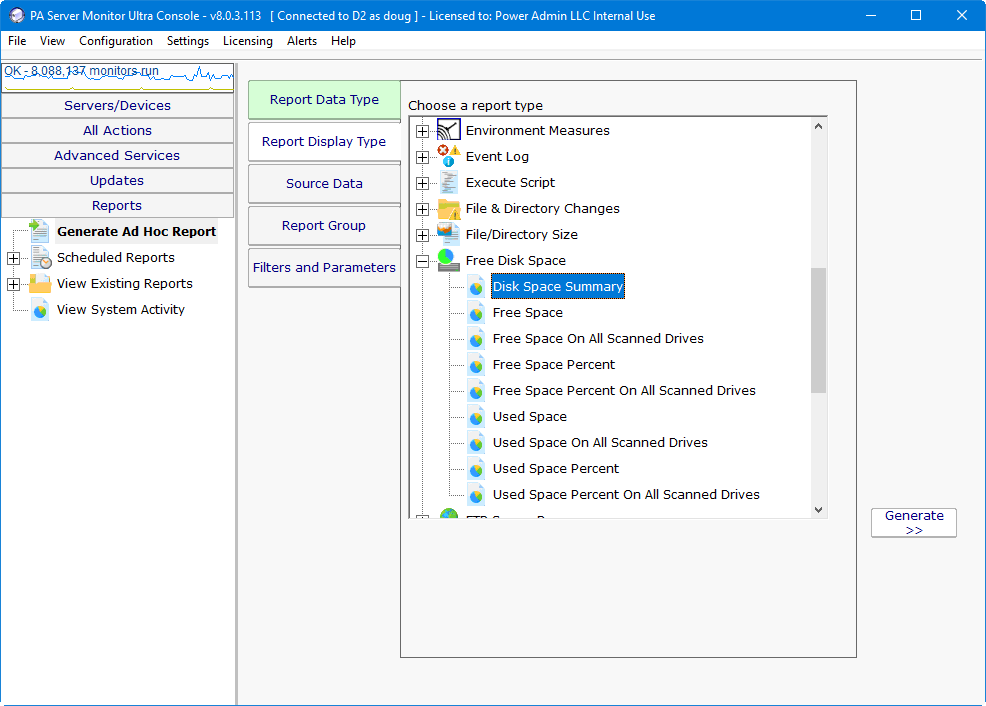Click the icon beside Used Space
The image size is (986, 706).
[476, 417]
